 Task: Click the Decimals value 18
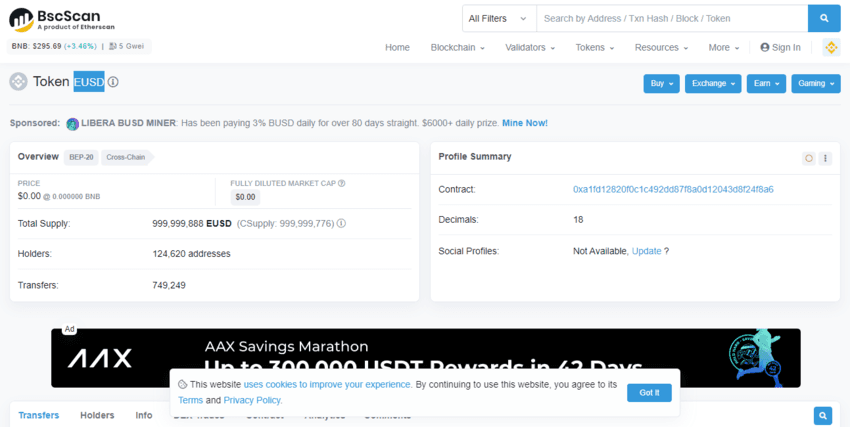(578, 220)
